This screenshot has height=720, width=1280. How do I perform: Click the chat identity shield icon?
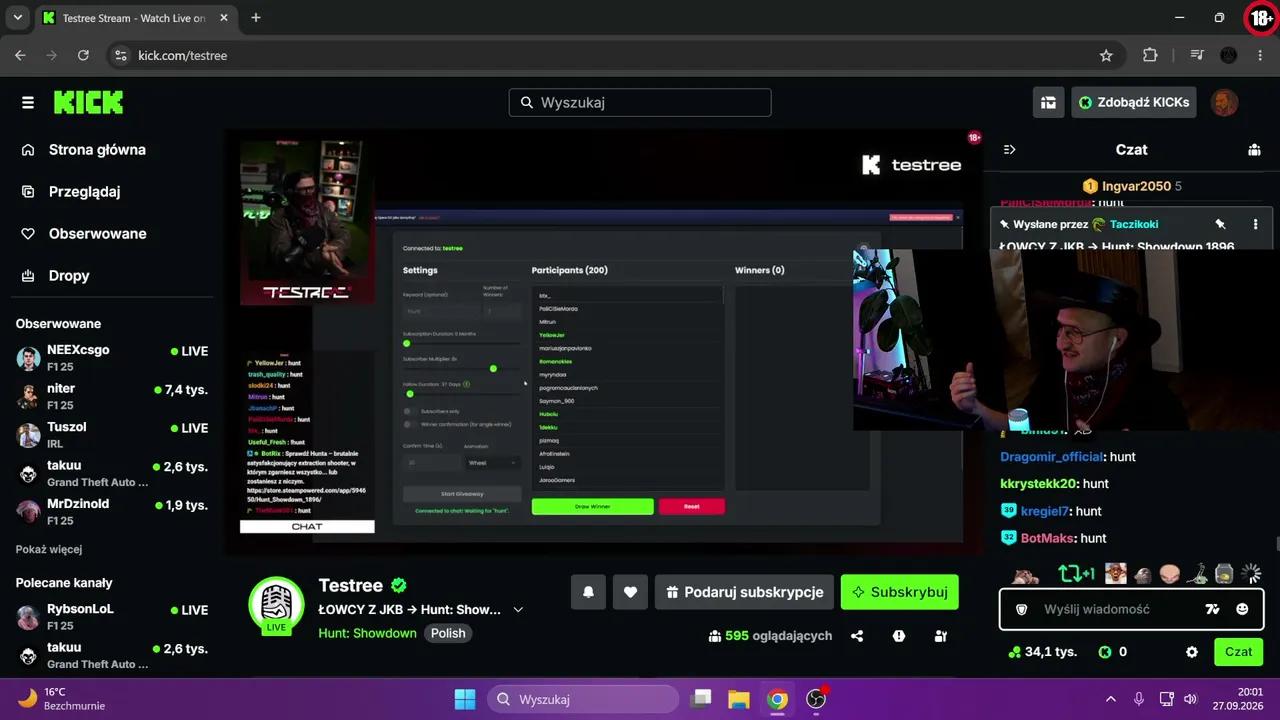[1022, 609]
